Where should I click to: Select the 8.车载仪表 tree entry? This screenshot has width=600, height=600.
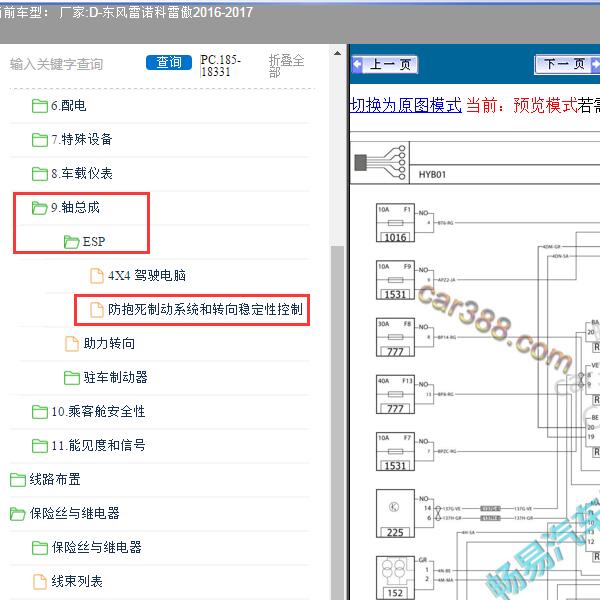[x=82, y=174]
